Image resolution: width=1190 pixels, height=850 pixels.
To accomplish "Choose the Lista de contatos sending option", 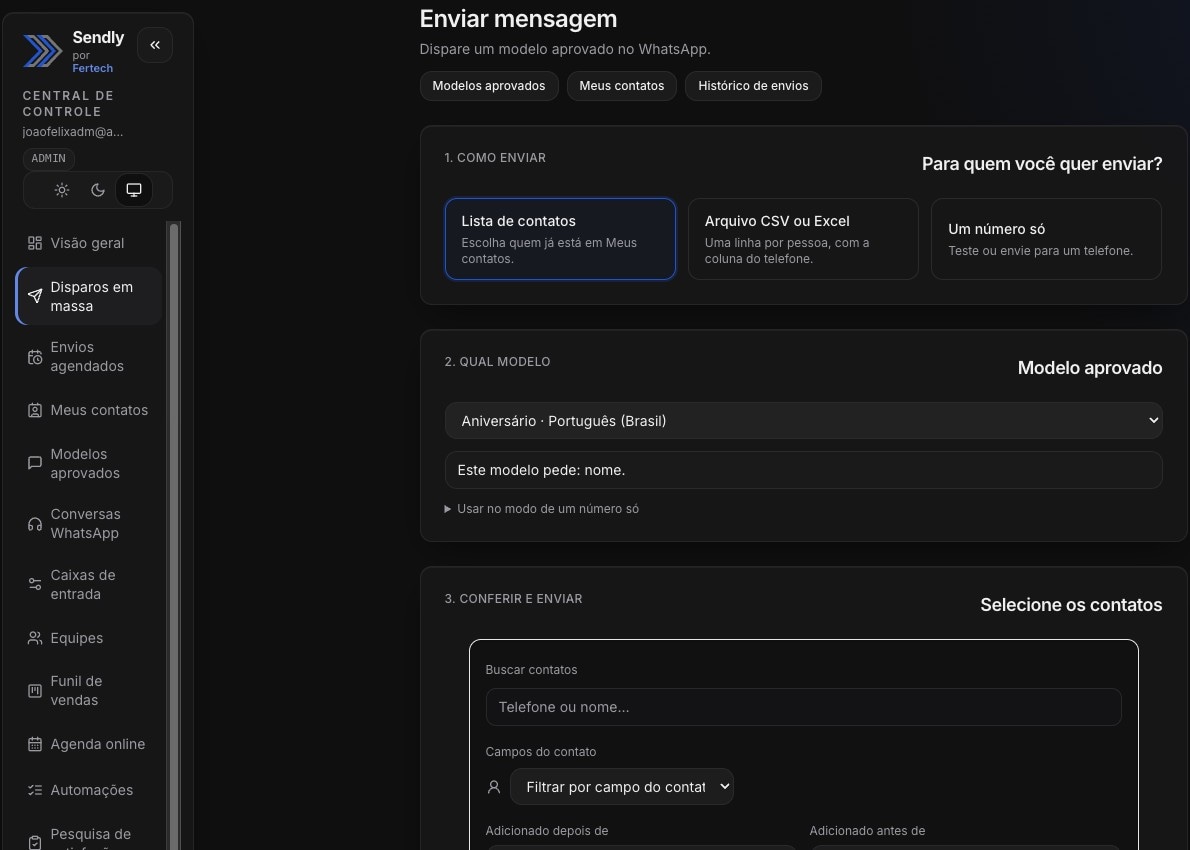I will click(x=560, y=239).
